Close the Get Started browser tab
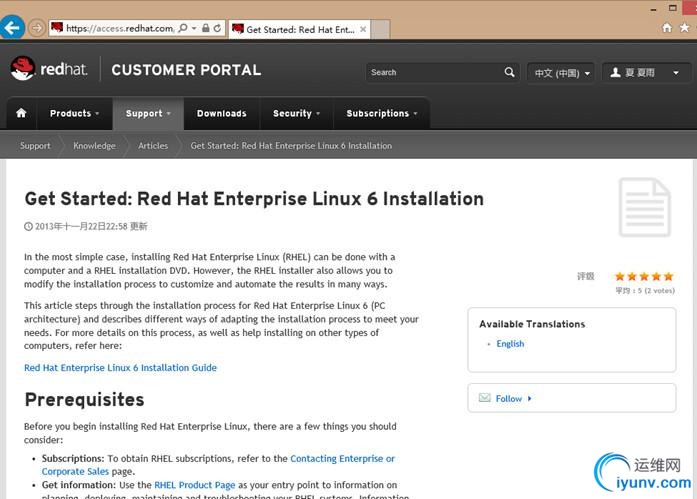Image resolution: width=697 pixels, height=499 pixels. pyautogui.click(x=363, y=29)
